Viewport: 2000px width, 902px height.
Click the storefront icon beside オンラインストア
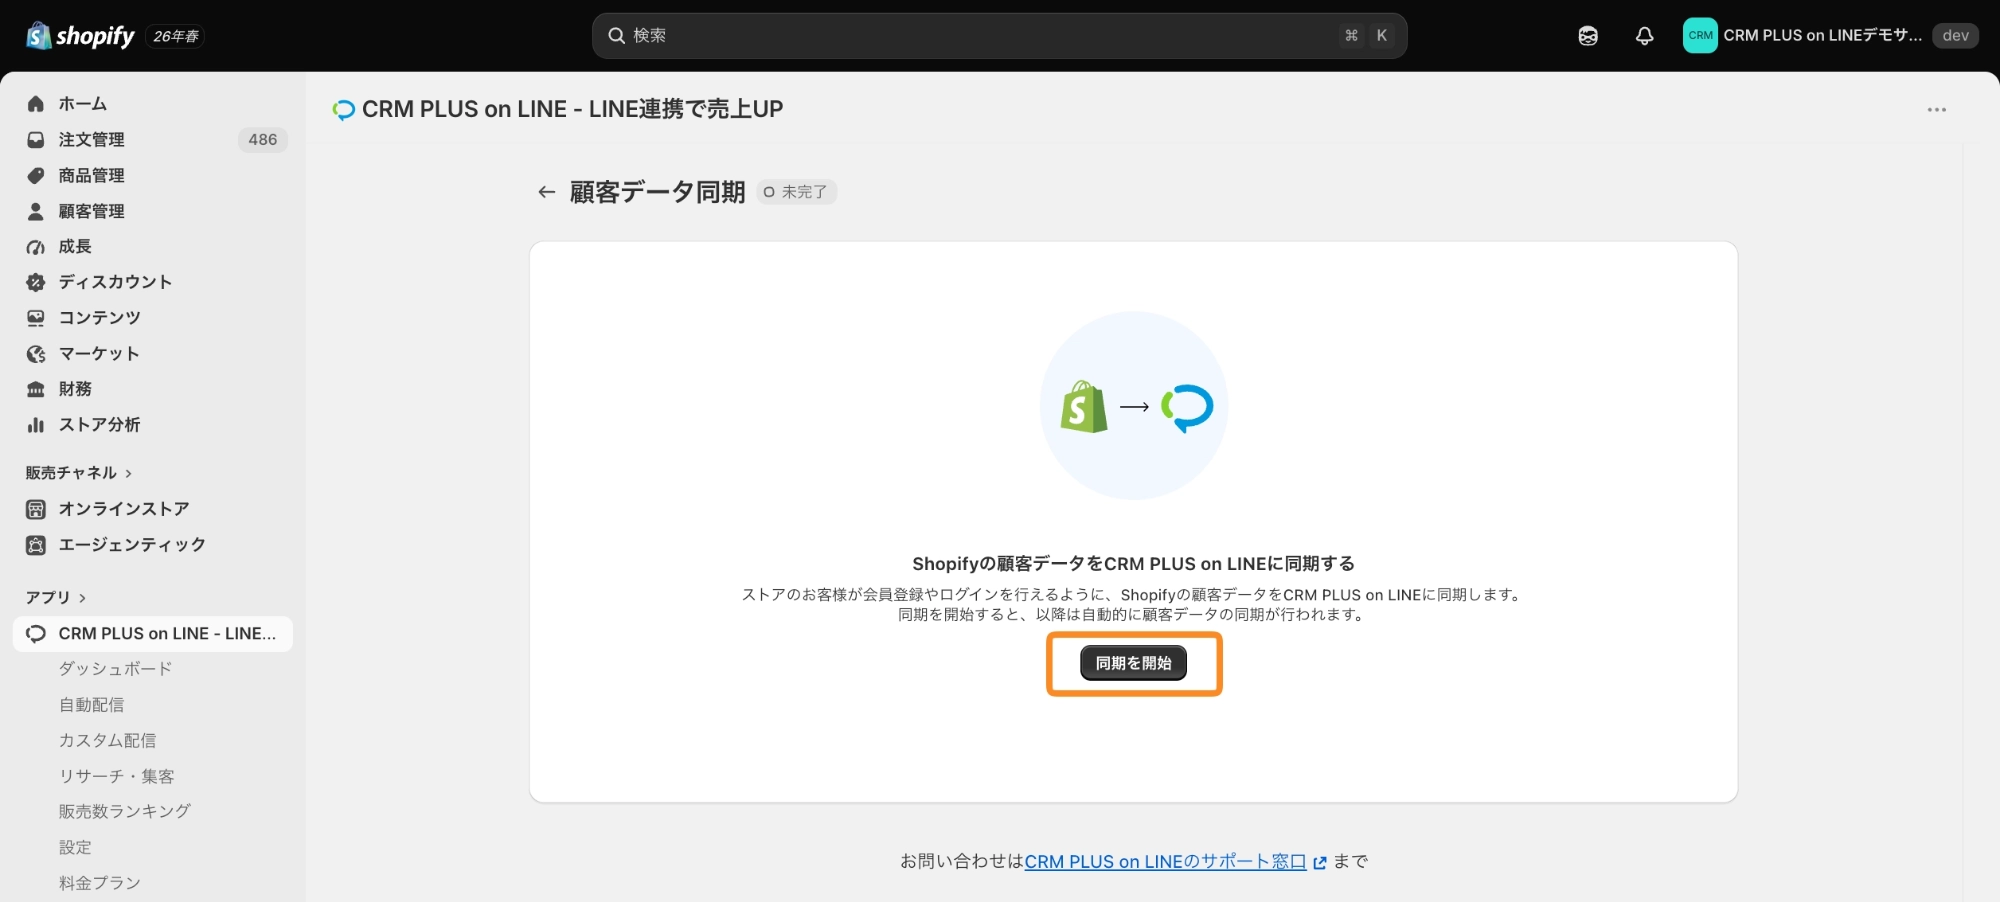(x=36, y=509)
